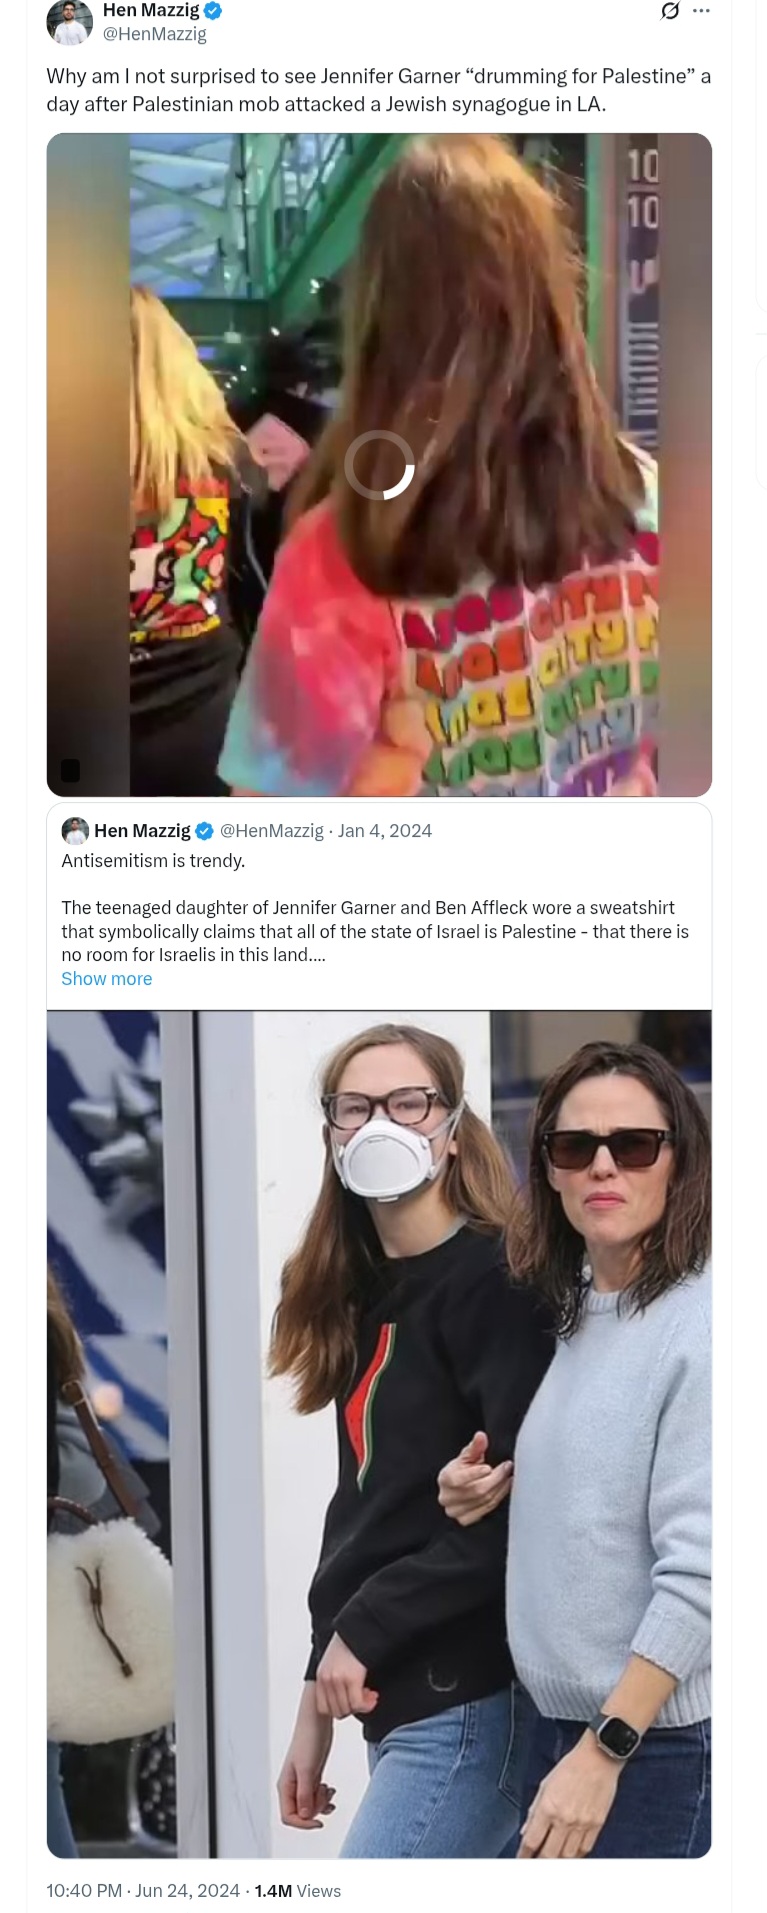This screenshot has height=1913, width=767.
Task: Click the 10:40 PM · Jun 24, 2024 timestamp
Action: pos(143,1891)
